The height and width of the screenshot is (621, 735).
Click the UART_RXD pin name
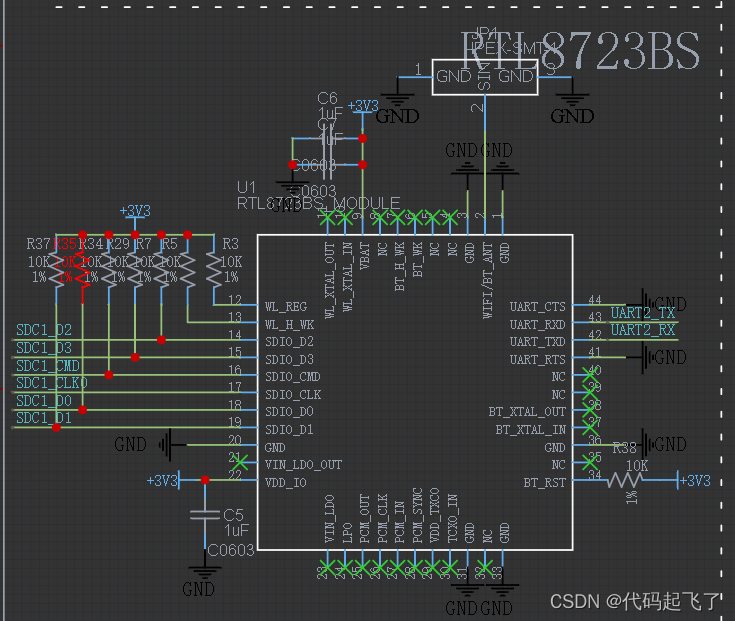point(538,325)
